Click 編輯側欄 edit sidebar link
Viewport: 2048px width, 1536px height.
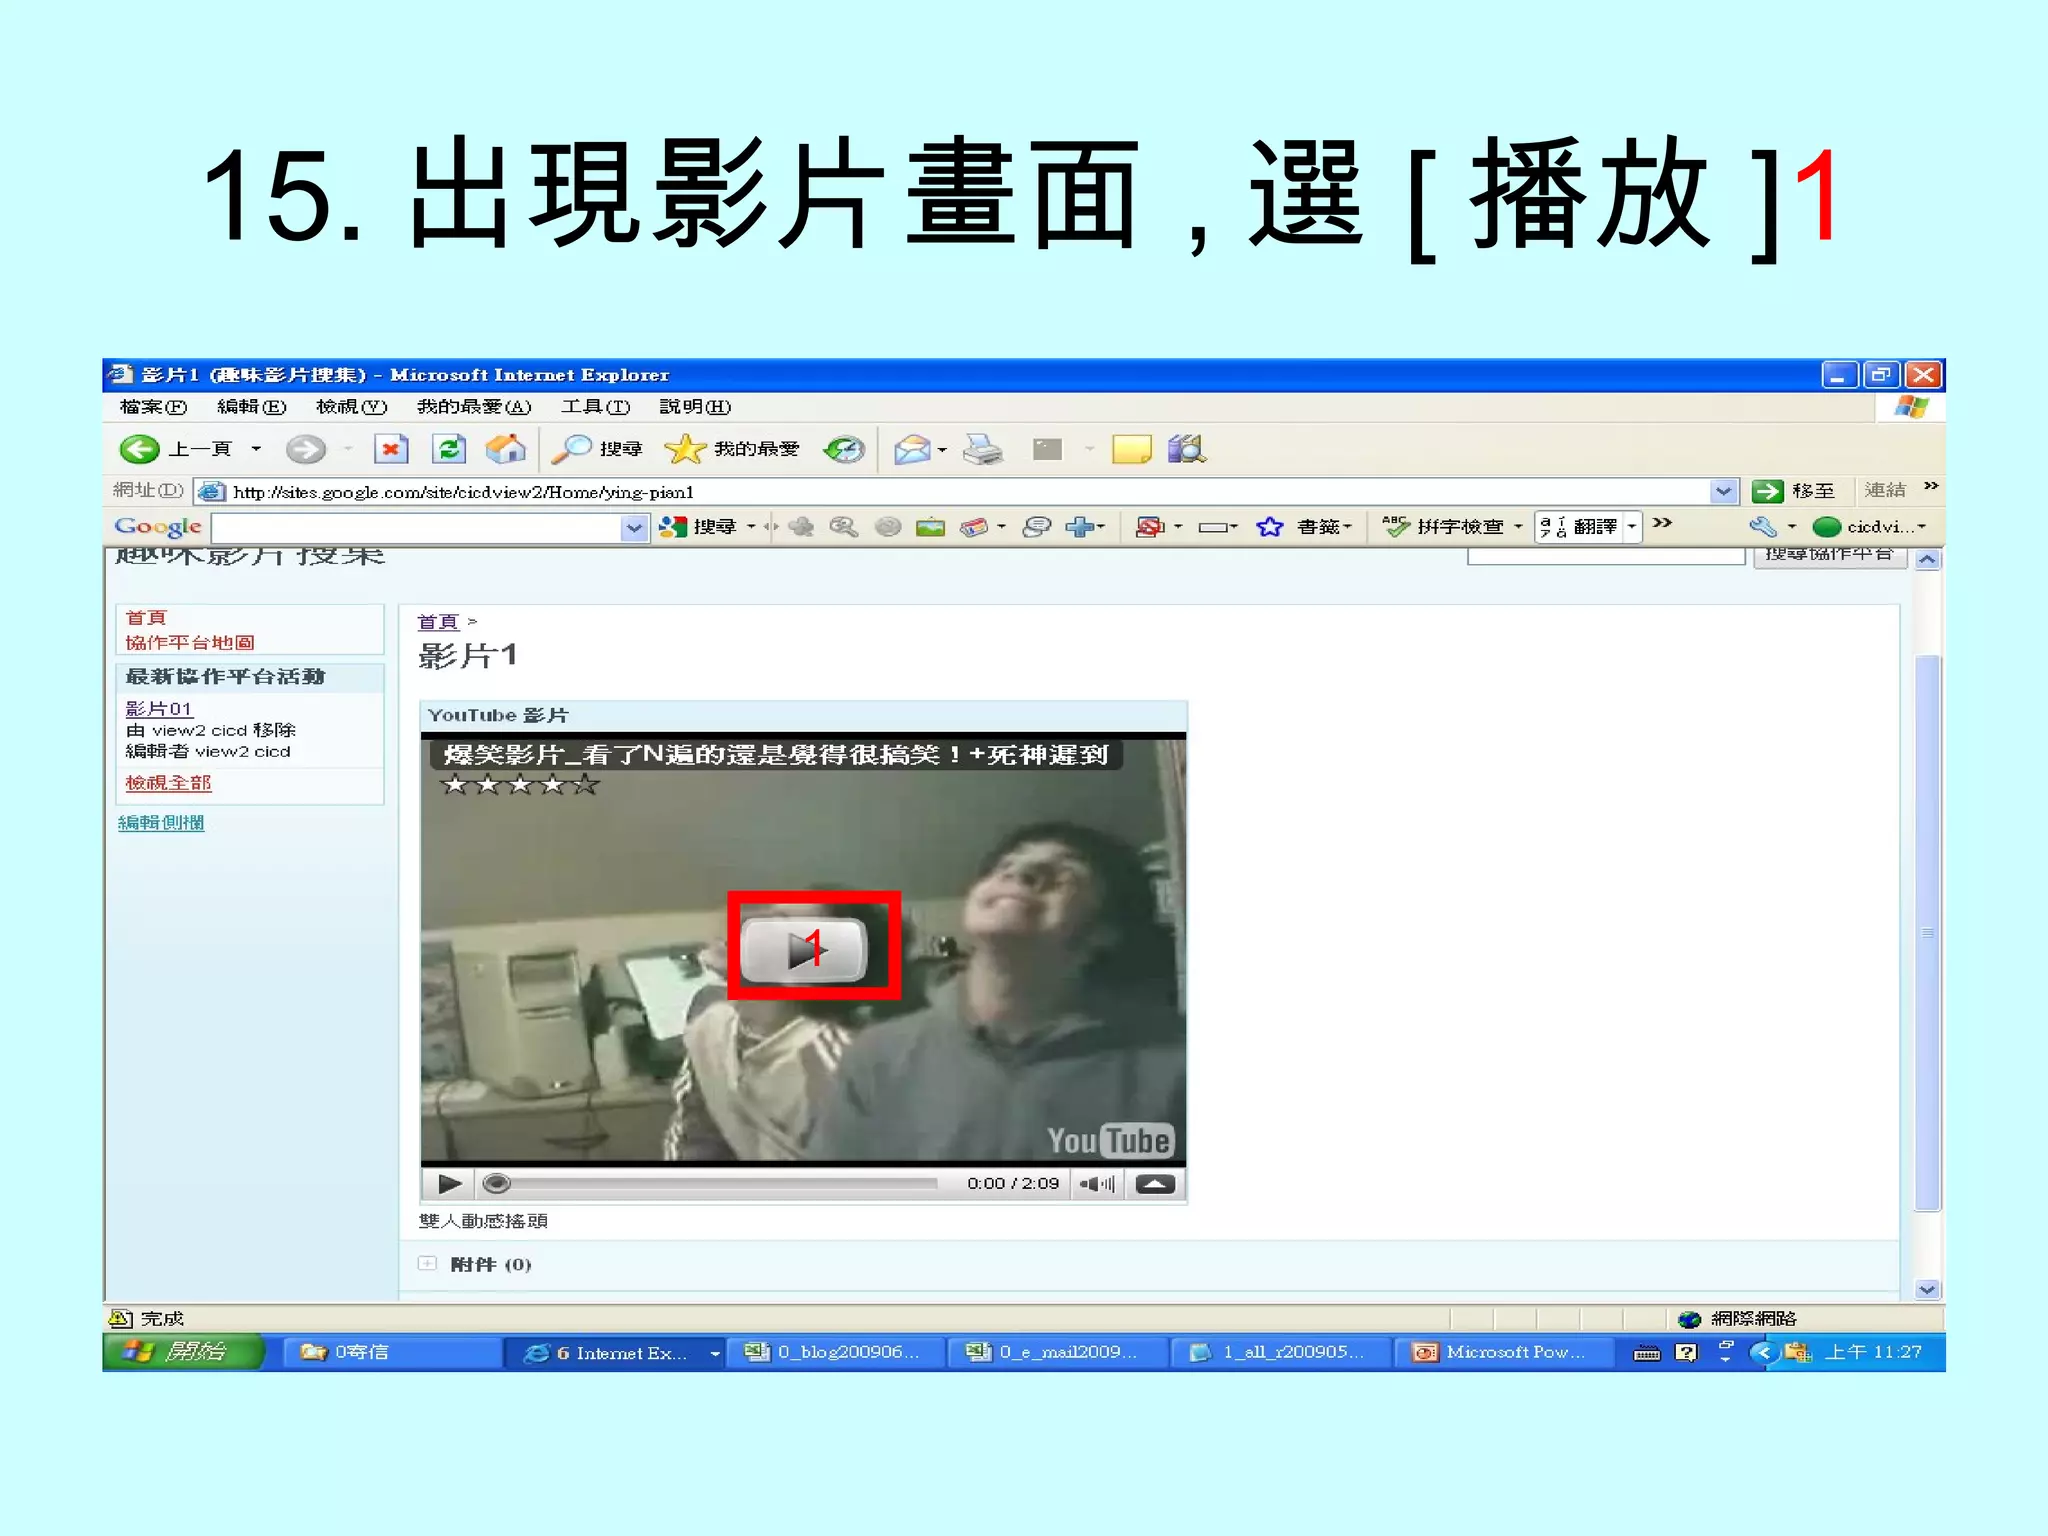[x=161, y=823]
